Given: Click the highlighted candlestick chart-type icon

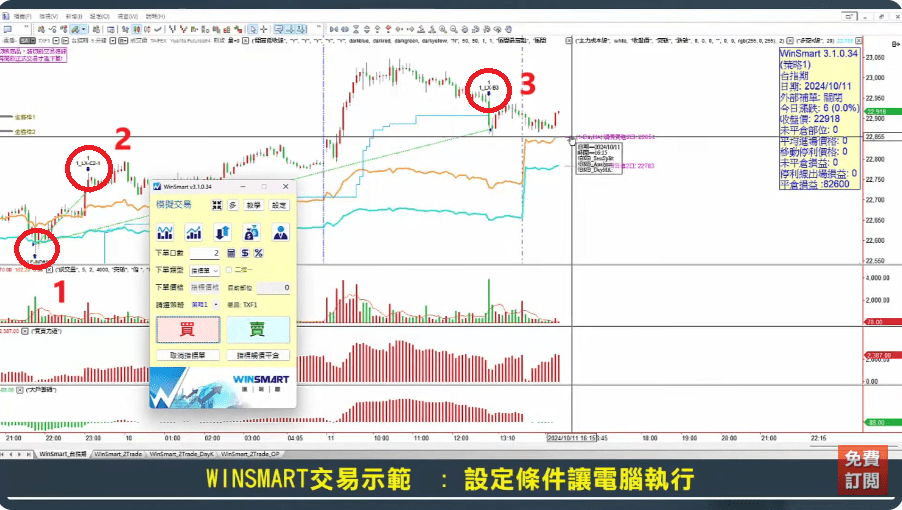Looking at the screenshot, I should (x=137, y=29).
